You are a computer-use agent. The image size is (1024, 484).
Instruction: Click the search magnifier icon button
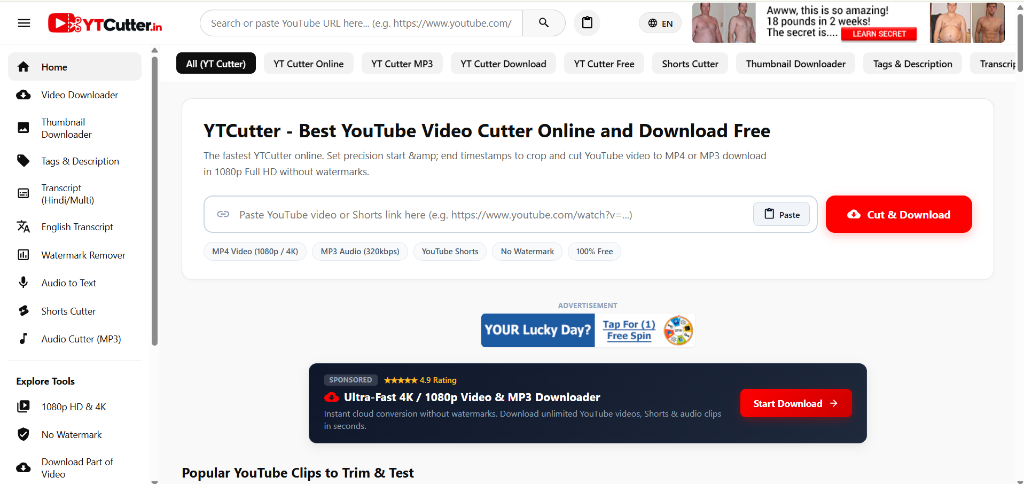click(x=543, y=23)
